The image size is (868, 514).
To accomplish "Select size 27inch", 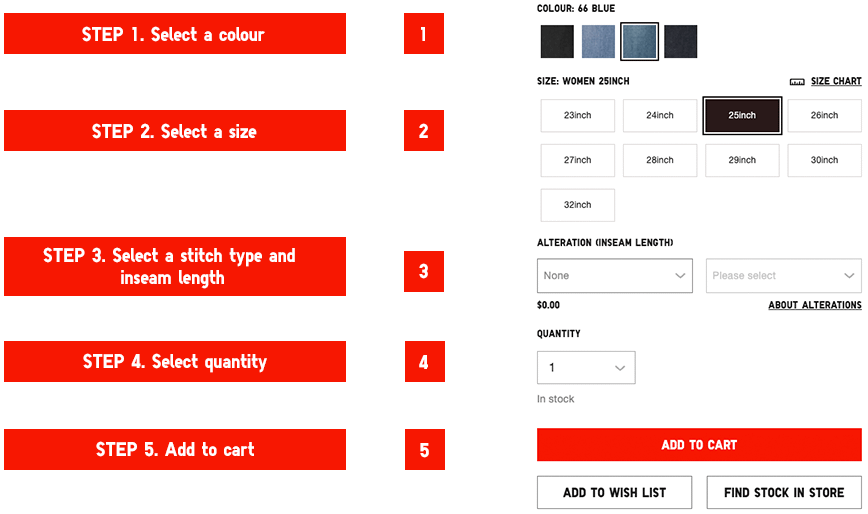I will [577, 160].
